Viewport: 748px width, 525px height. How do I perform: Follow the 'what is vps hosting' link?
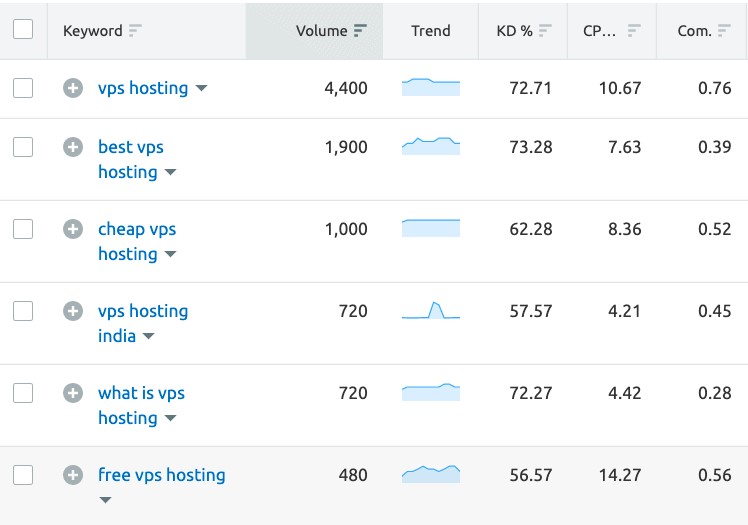141,405
